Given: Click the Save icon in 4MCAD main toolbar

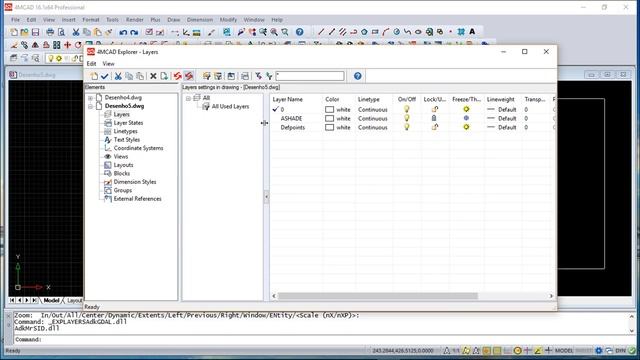Looking at the screenshot, I should point(36,32).
